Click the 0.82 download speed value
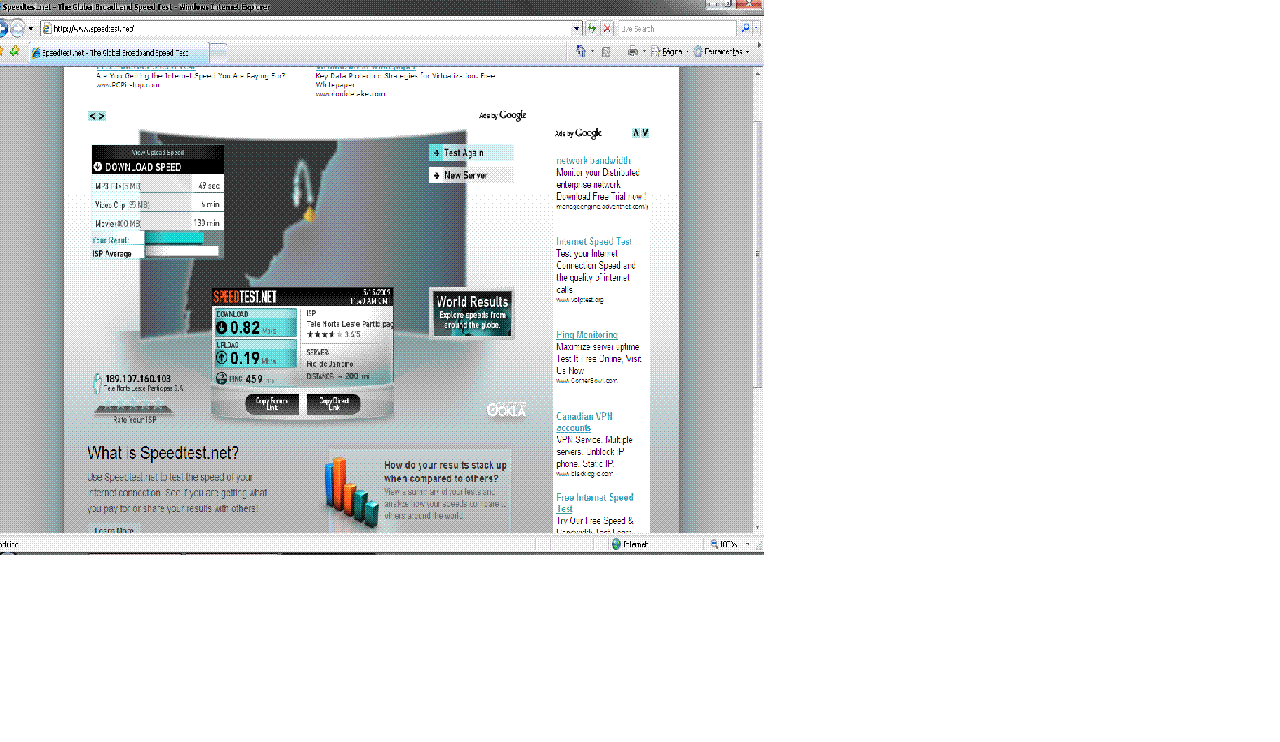Screen dimensions: 1280x742 246,328
